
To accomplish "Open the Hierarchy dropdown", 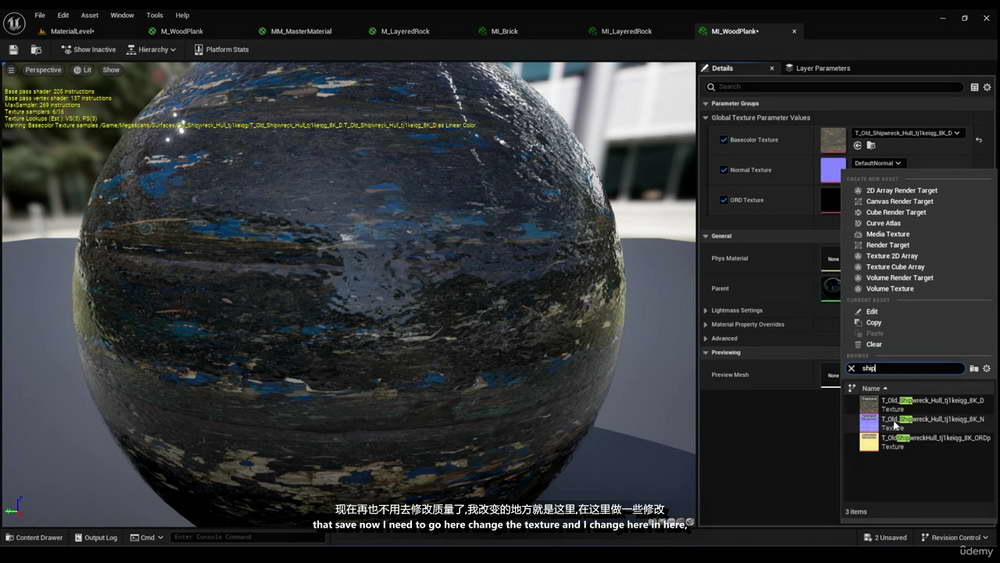I will 151,50.
